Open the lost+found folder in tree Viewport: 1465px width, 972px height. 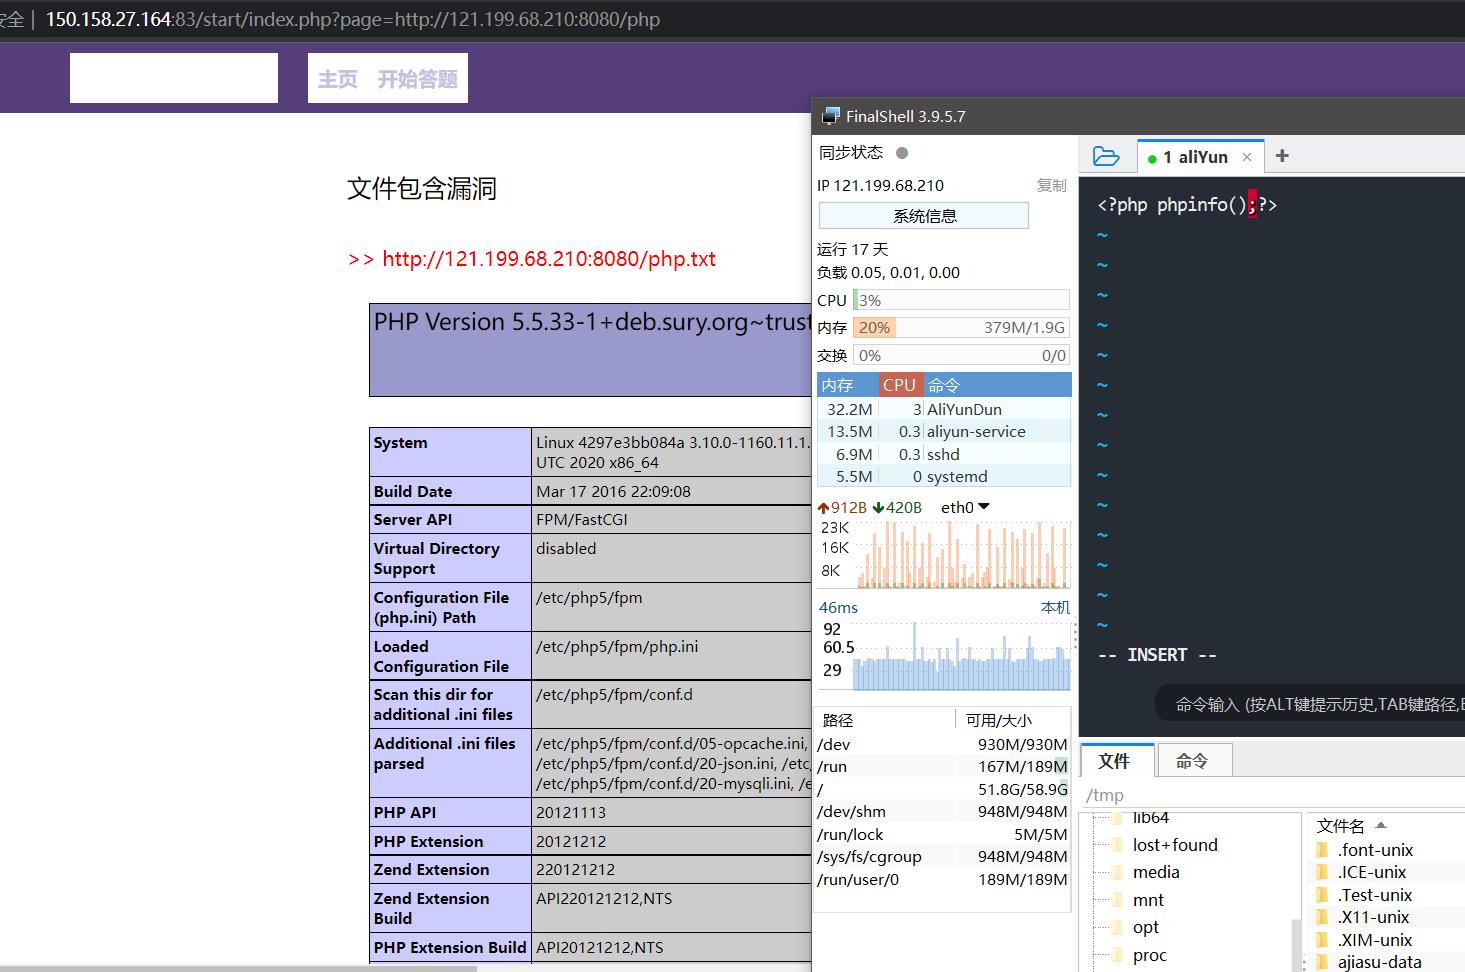click(x=1175, y=845)
